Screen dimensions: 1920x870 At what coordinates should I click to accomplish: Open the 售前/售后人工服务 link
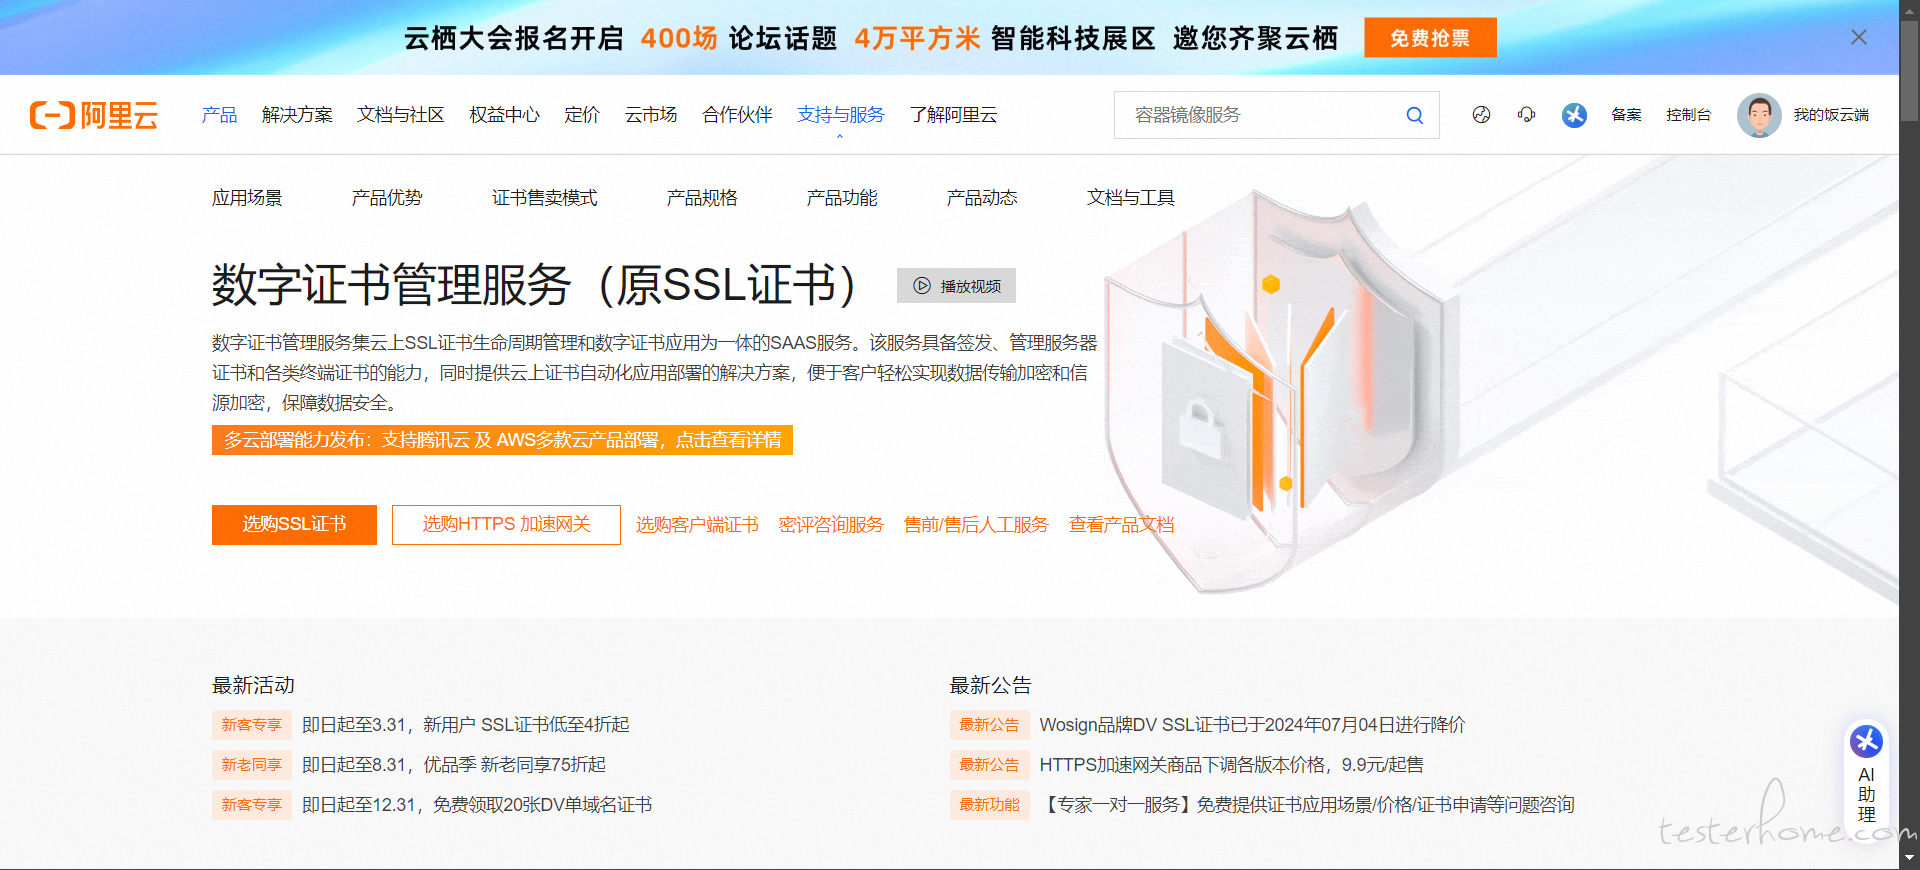976,525
